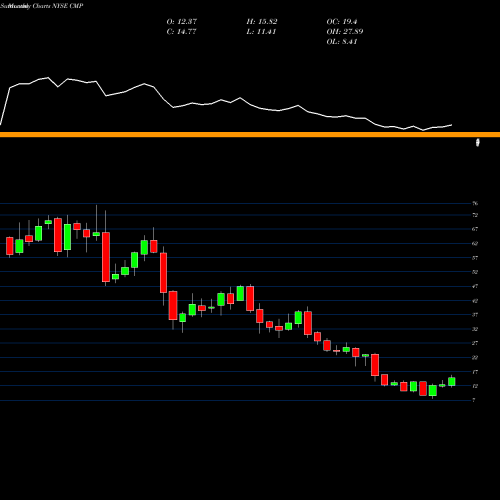Viewport: 500px width, 500px height.
Task: Click the 'OL: 8.41' value
Action: 342,42
